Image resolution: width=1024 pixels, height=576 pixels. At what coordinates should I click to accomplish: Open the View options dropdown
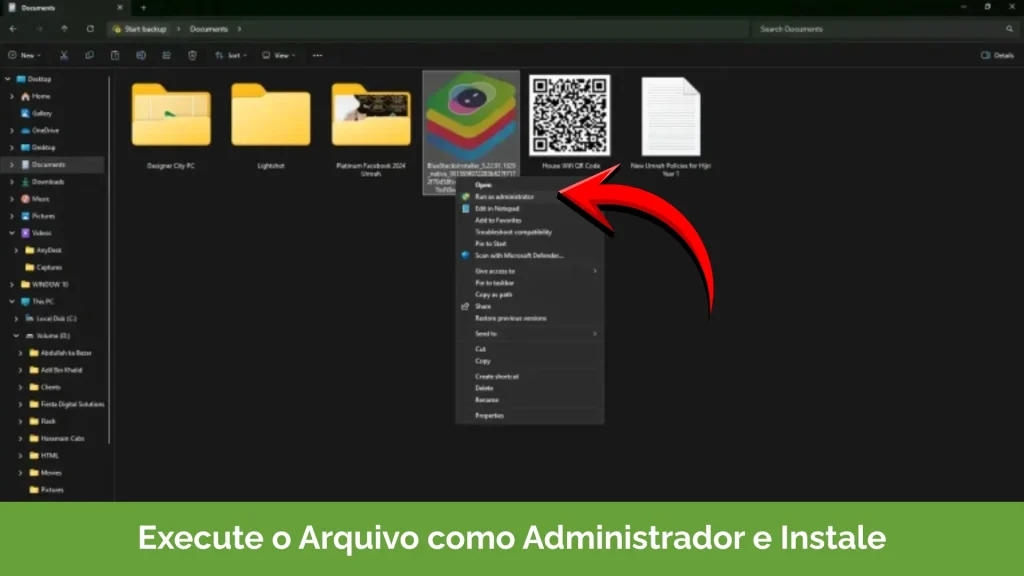pyautogui.click(x=280, y=55)
